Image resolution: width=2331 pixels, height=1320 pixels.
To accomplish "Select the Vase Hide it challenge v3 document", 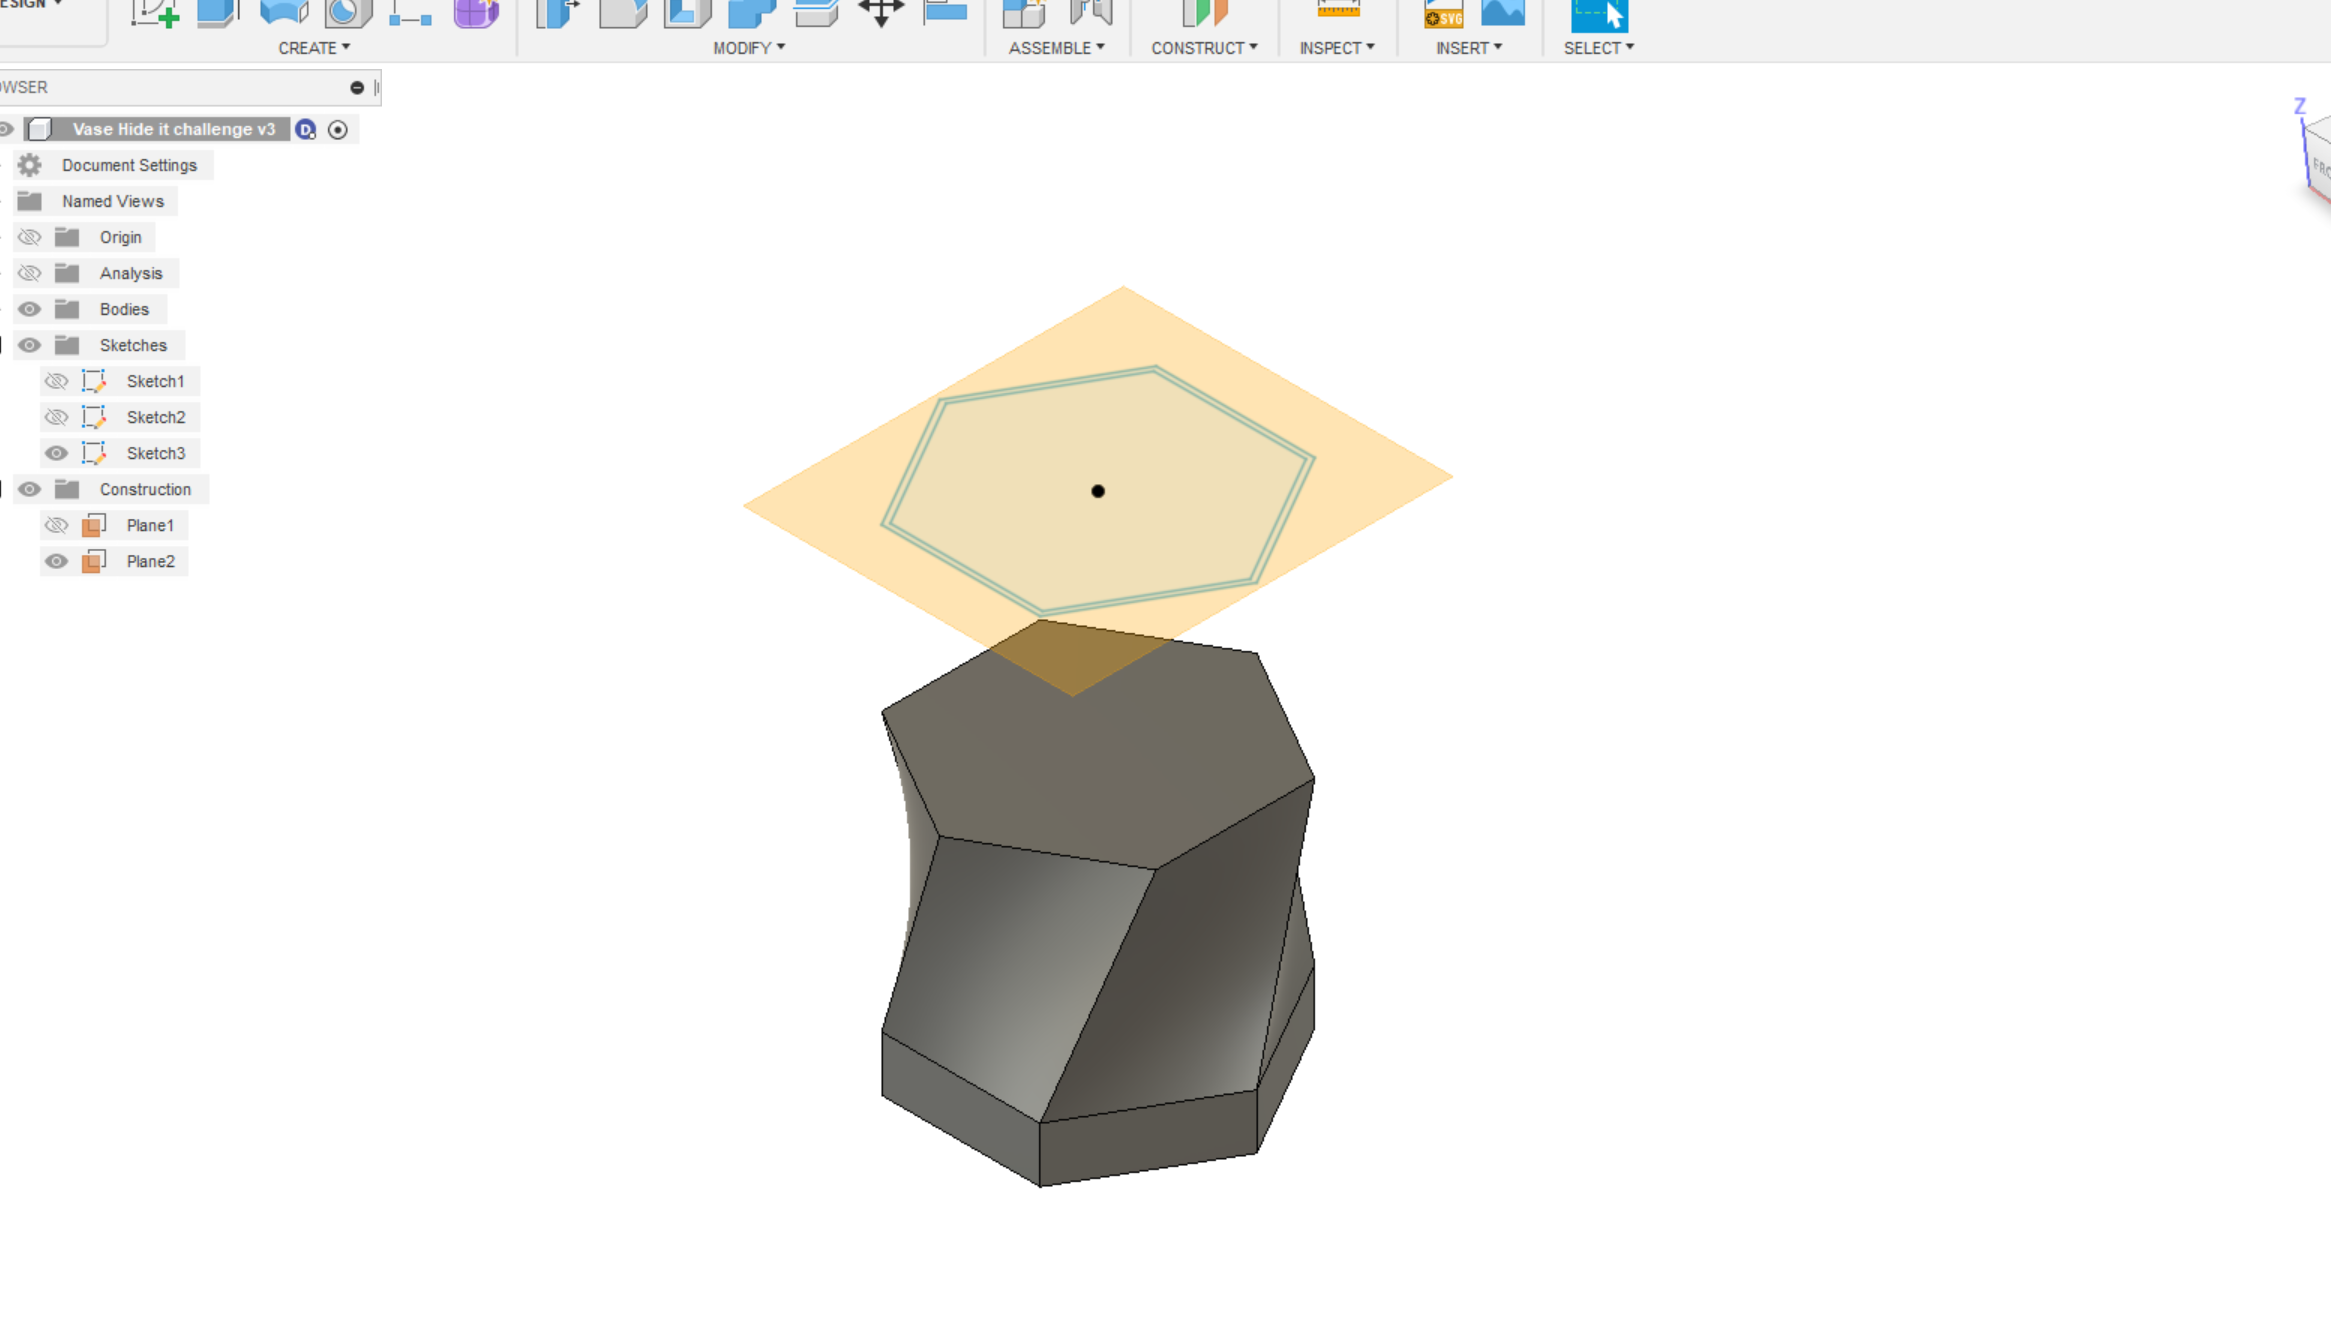I will coord(173,129).
